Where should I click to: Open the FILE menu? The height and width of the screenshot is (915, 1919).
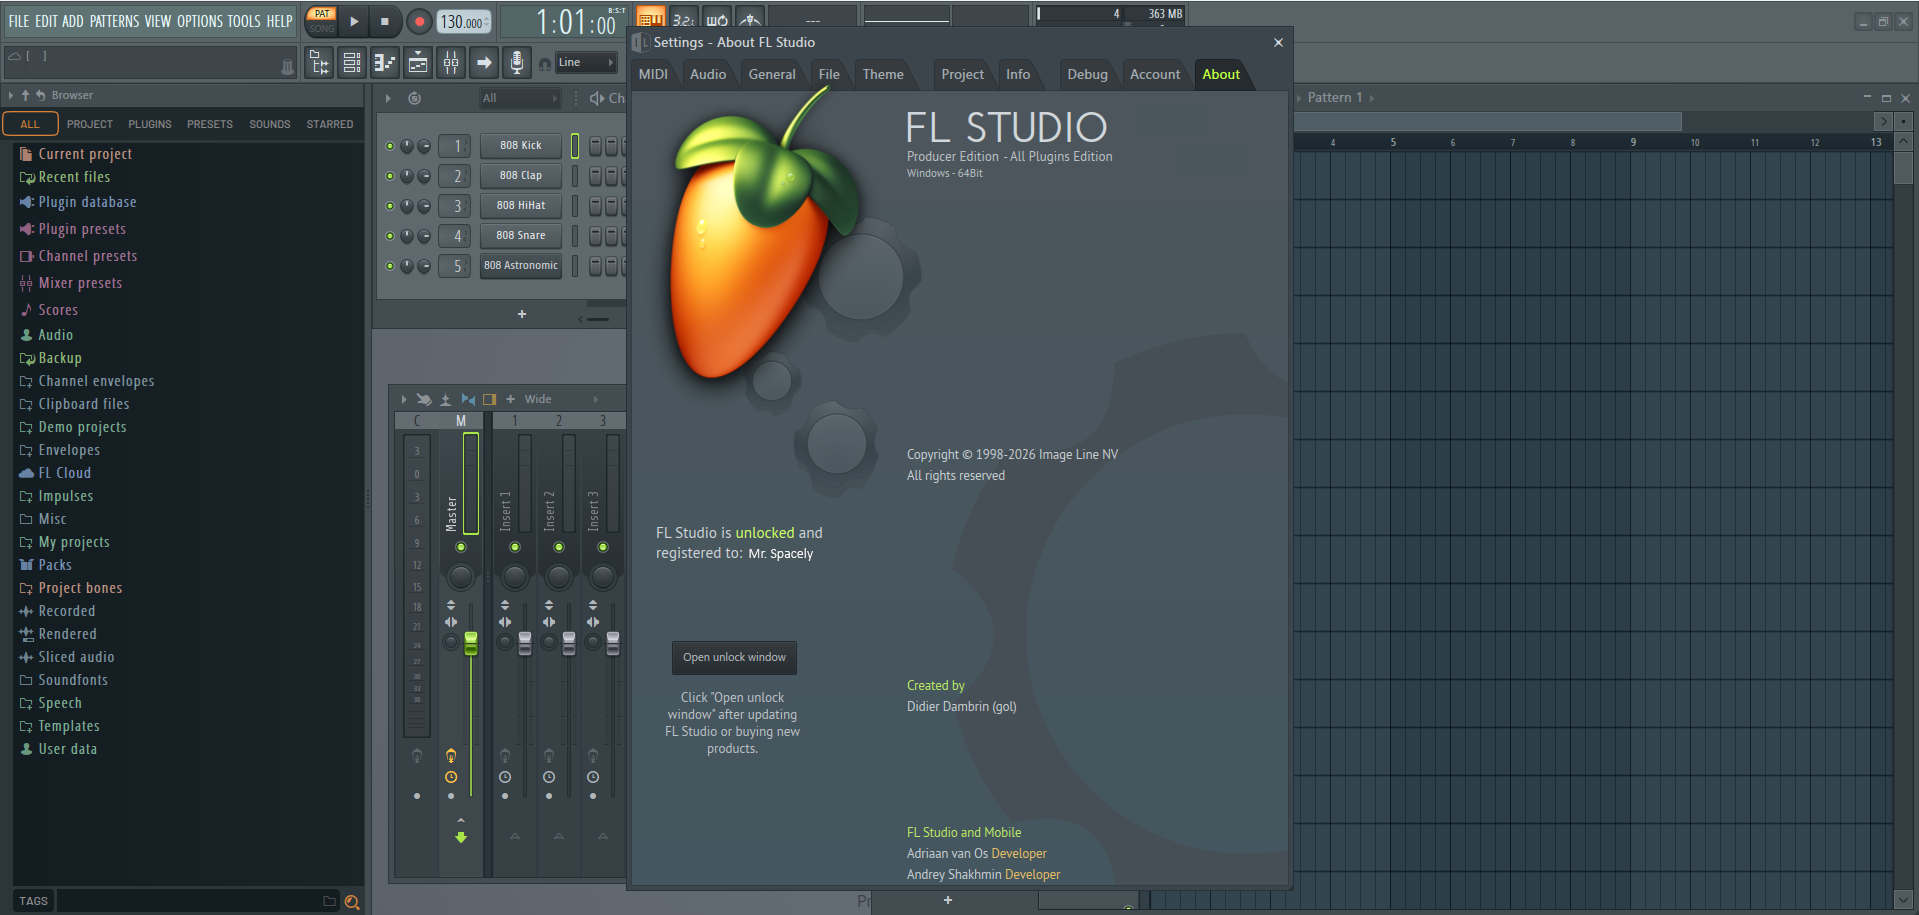click(x=19, y=21)
